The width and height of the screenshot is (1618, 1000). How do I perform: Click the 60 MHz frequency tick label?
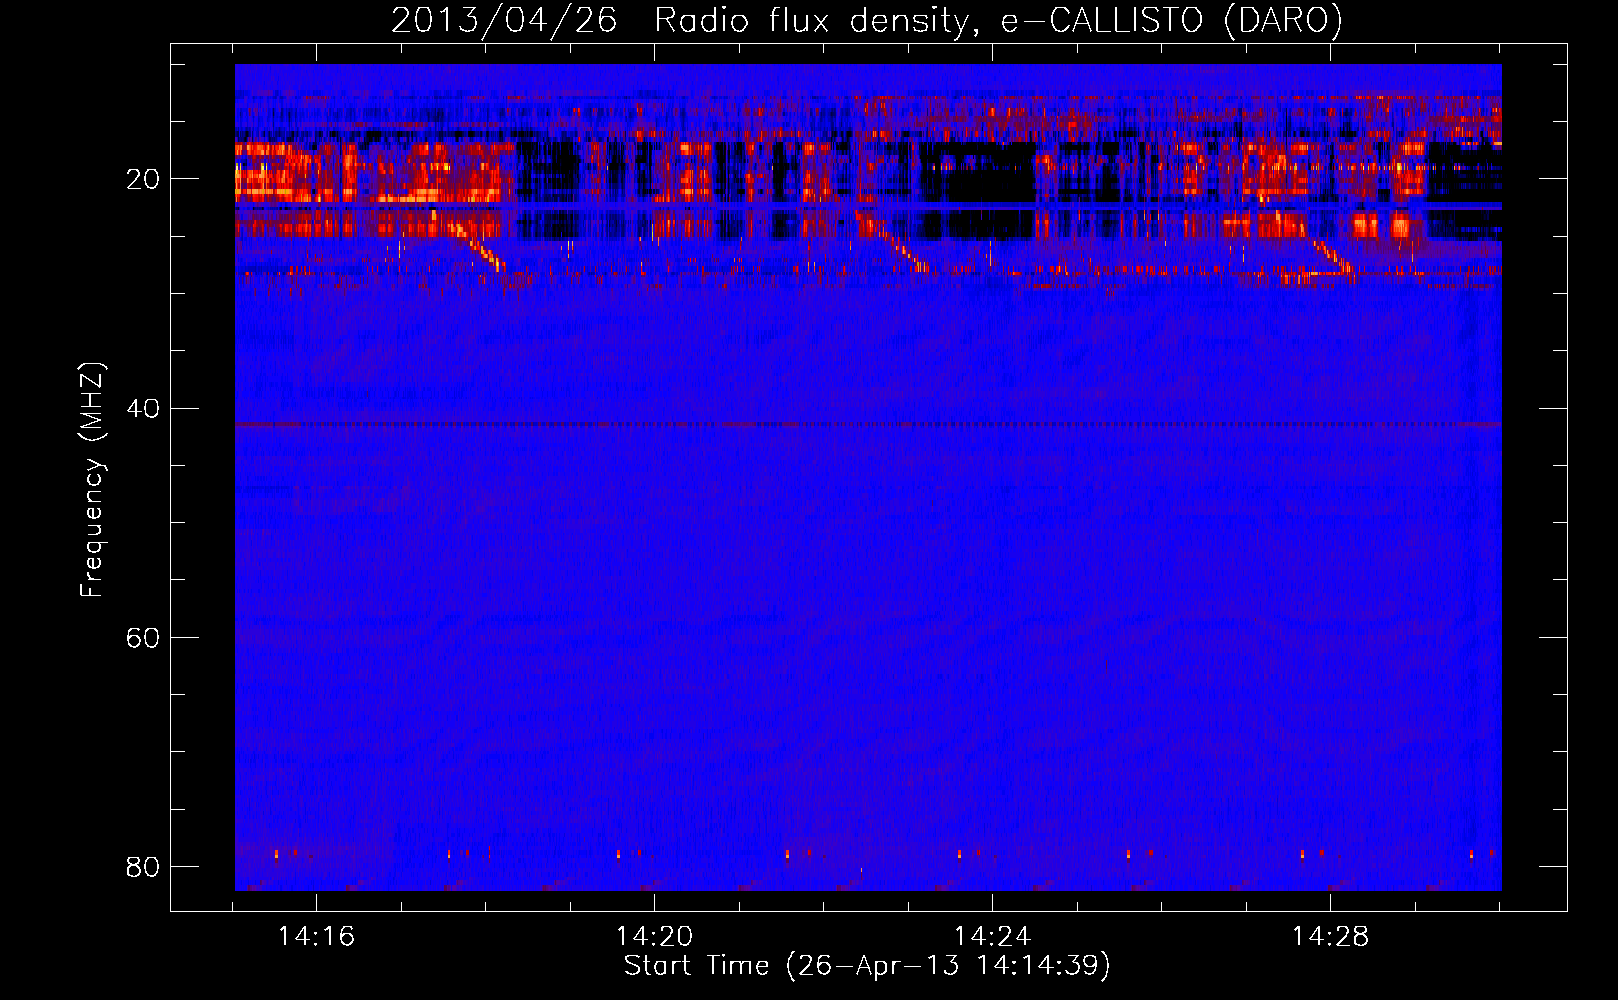(x=143, y=637)
